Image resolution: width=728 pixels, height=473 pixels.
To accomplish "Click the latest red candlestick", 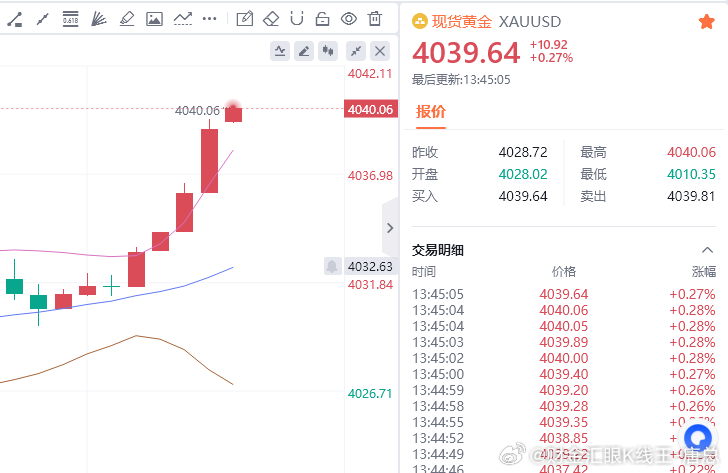I will point(234,114).
